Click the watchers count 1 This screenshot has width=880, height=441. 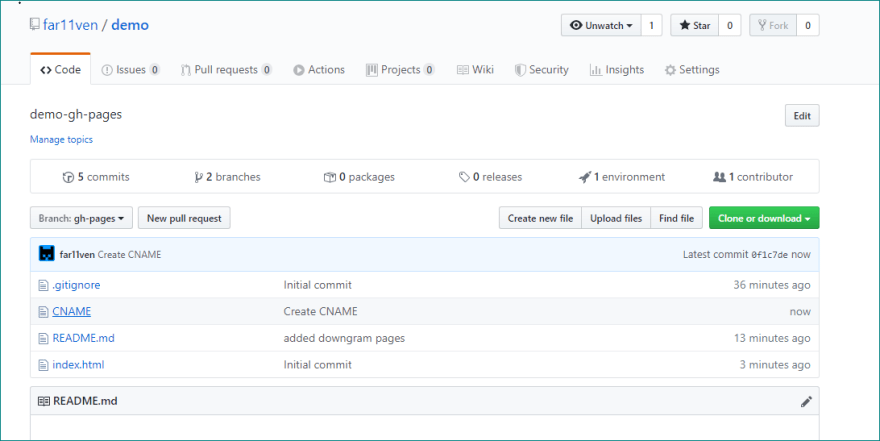(x=652, y=25)
